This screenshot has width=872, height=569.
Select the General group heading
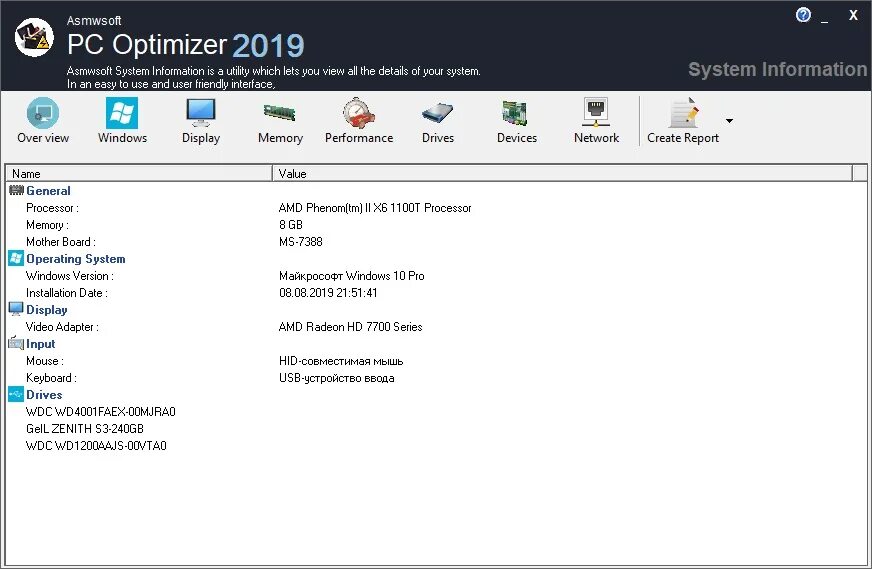[x=48, y=191]
